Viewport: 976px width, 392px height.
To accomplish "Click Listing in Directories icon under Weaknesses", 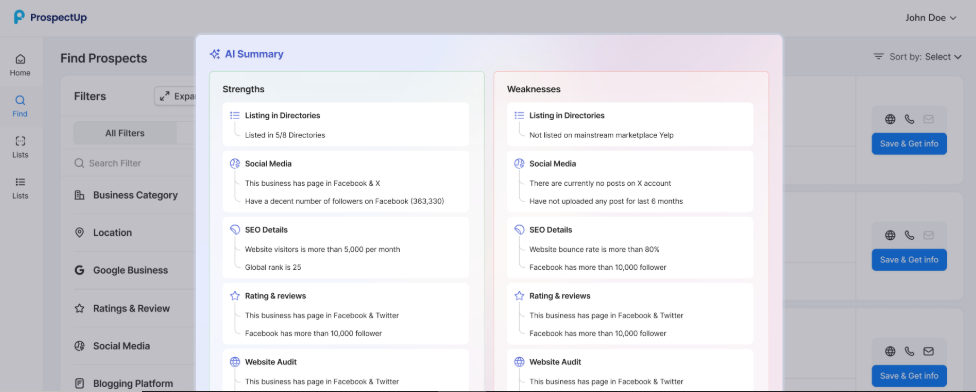I will 519,115.
